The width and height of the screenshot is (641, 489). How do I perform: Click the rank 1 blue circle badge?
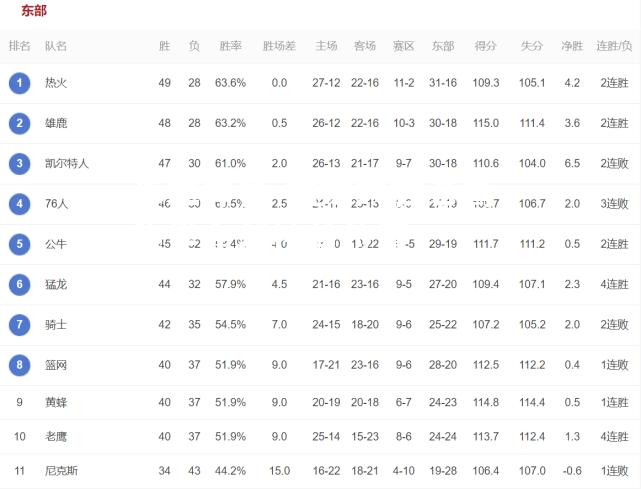[x=20, y=83]
